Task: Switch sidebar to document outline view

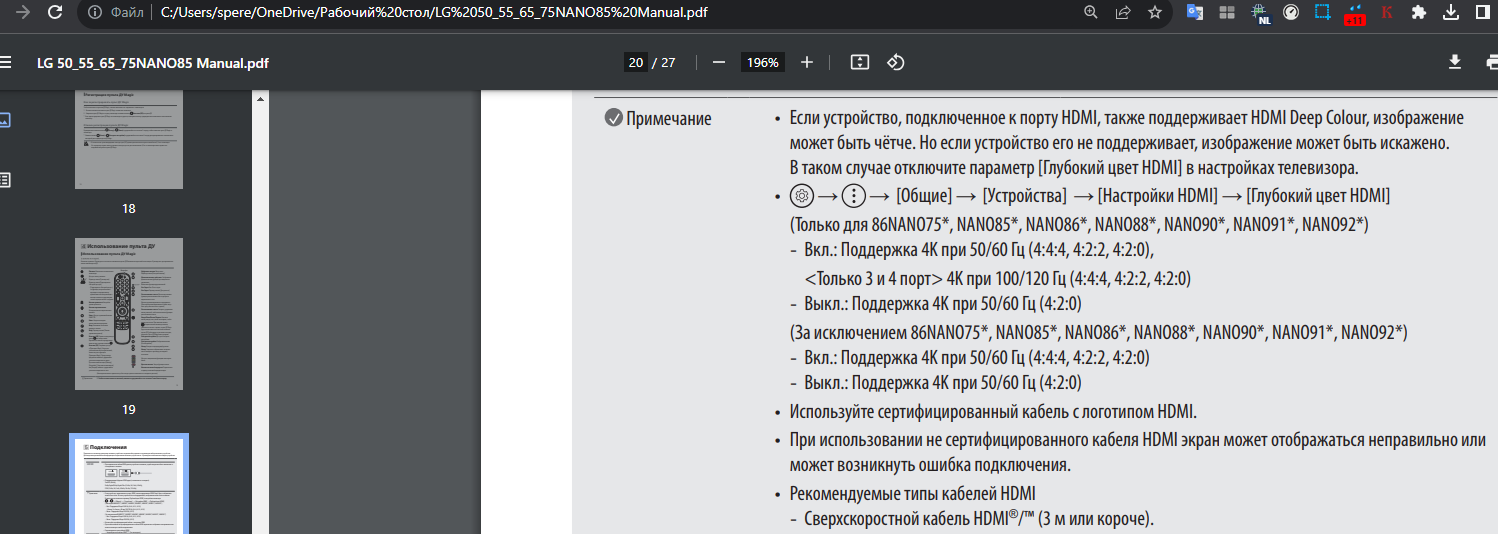Action: click(5, 180)
